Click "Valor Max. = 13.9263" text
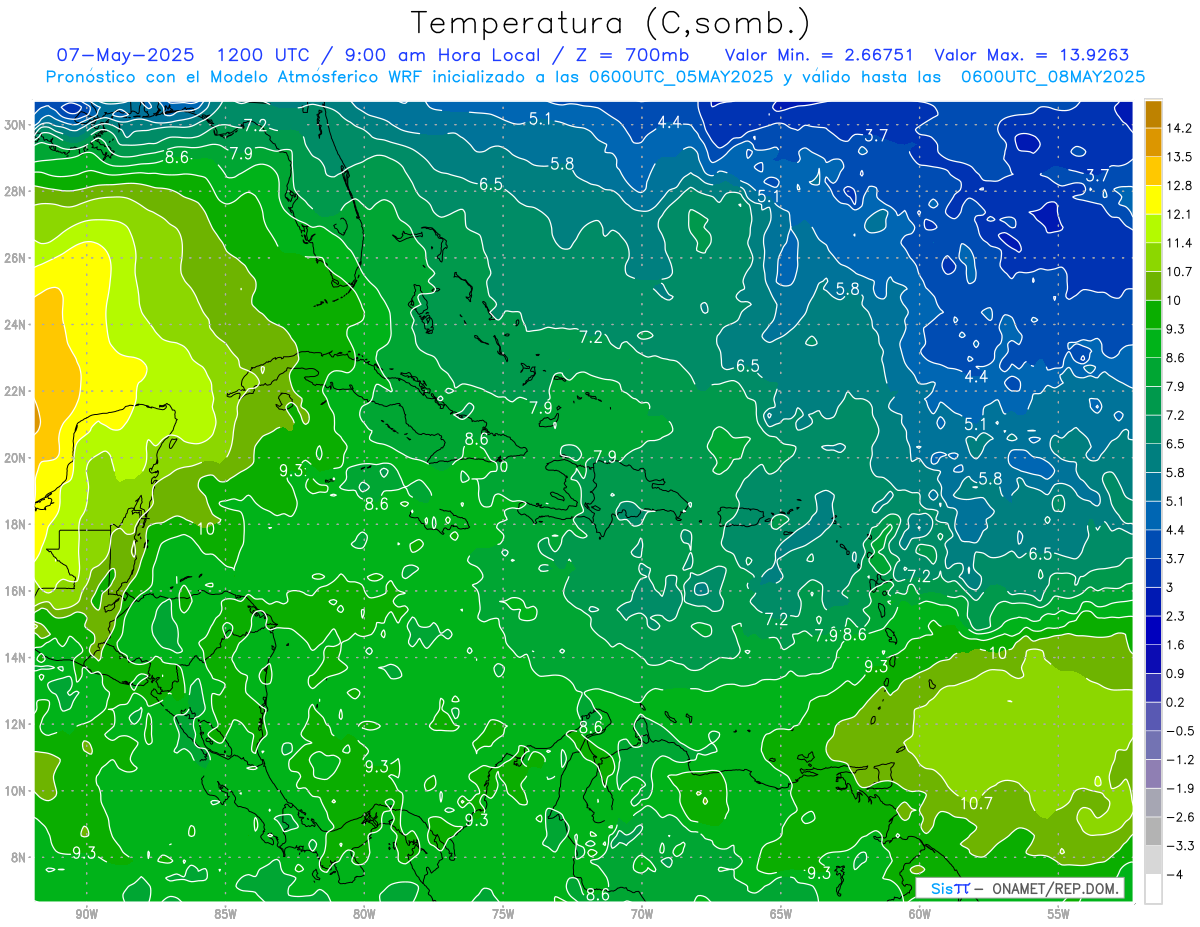Image resolution: width=1200 pixels, height=927 pixels. [1031, 55]
